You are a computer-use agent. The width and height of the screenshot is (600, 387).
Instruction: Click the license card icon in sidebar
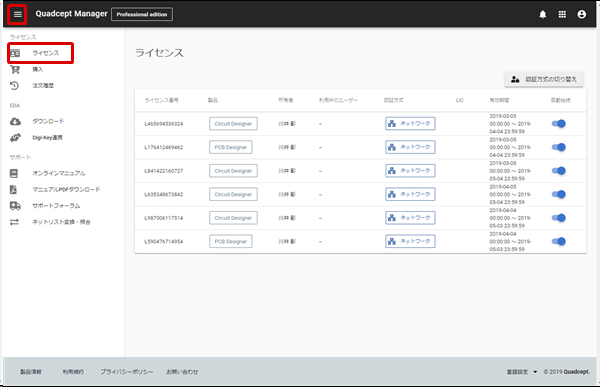(x=15, y=53)
